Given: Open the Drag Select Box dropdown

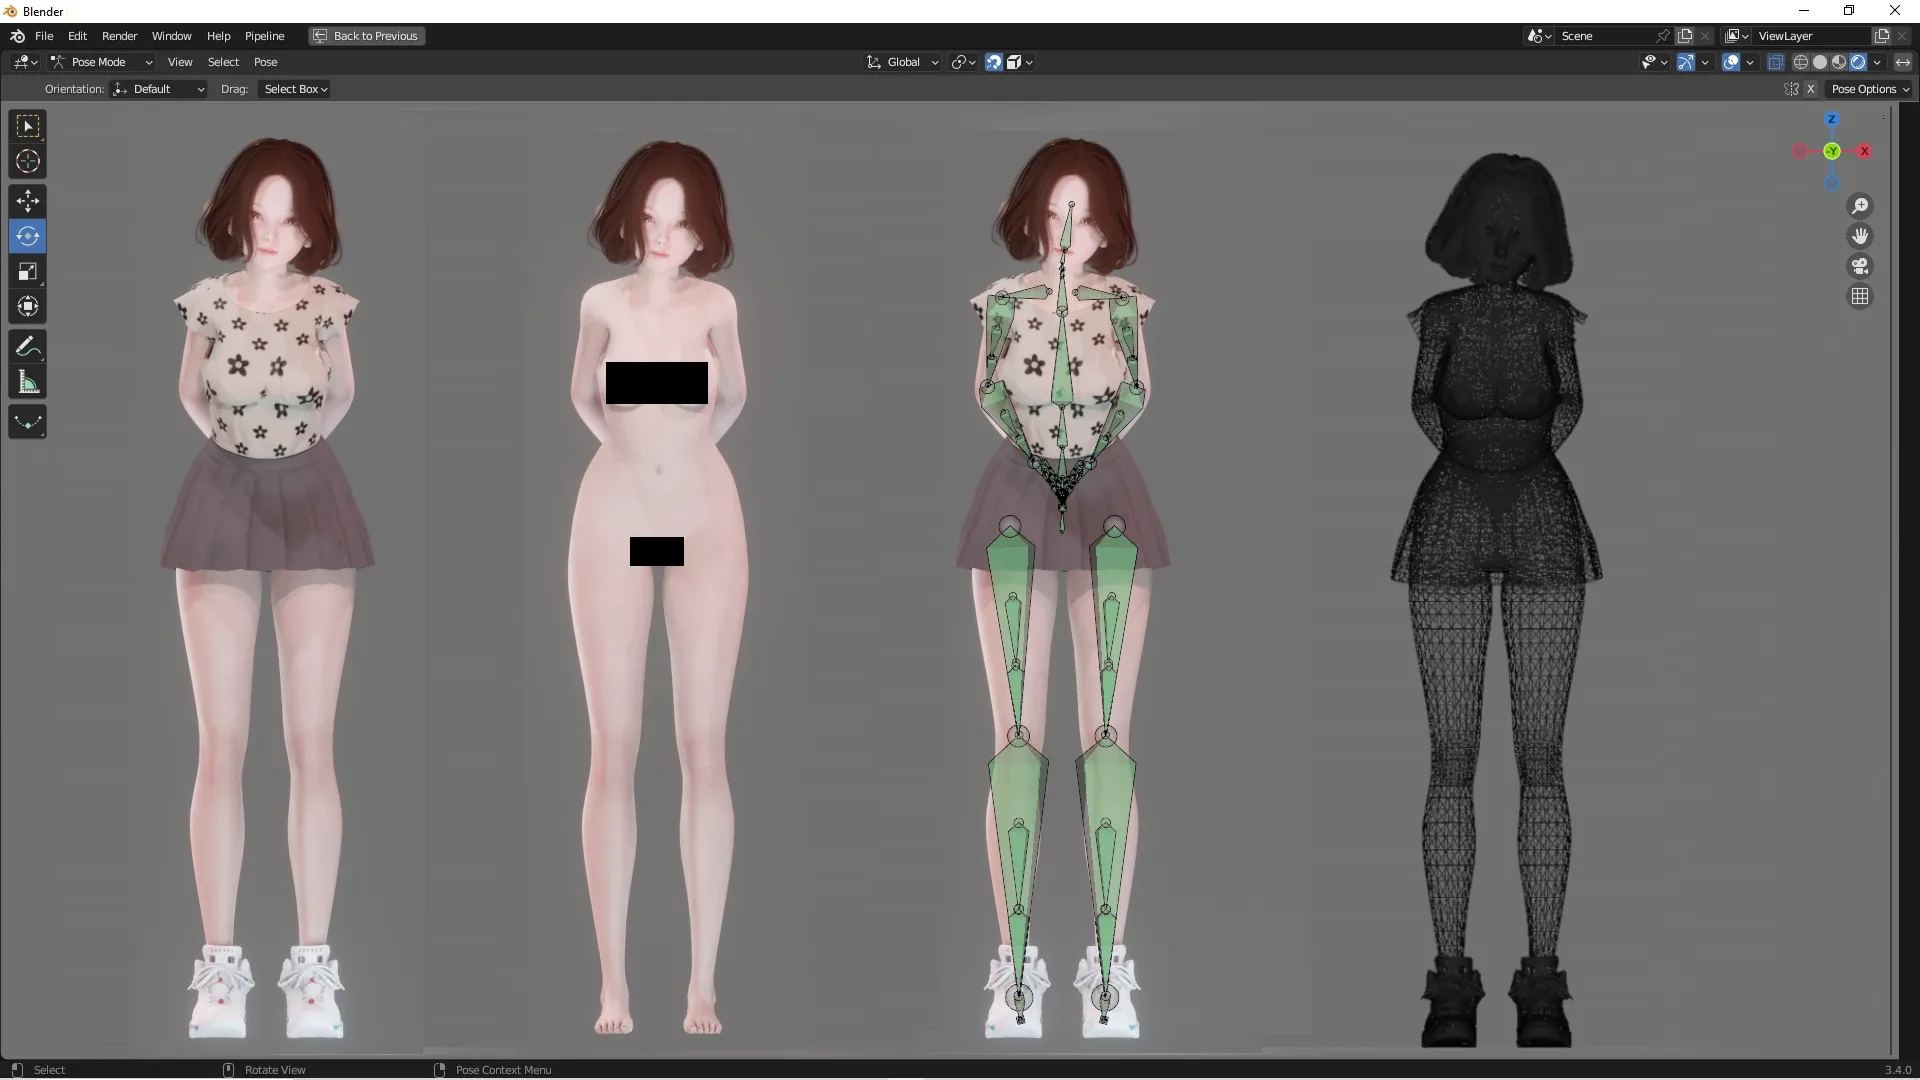Looking at the screenshot, I should click(293, 88).
